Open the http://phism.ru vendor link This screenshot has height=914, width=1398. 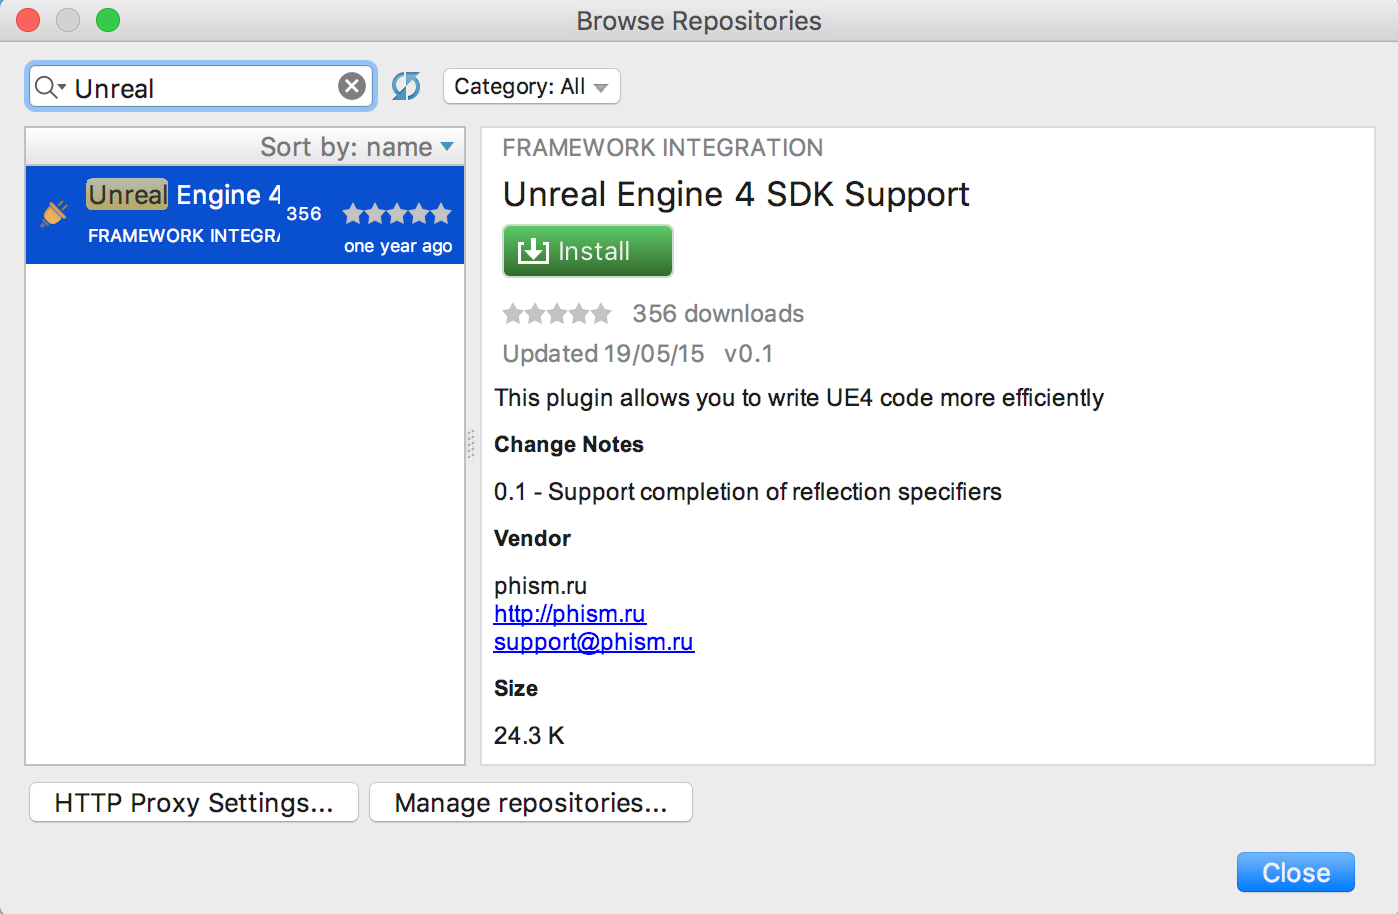570,614
